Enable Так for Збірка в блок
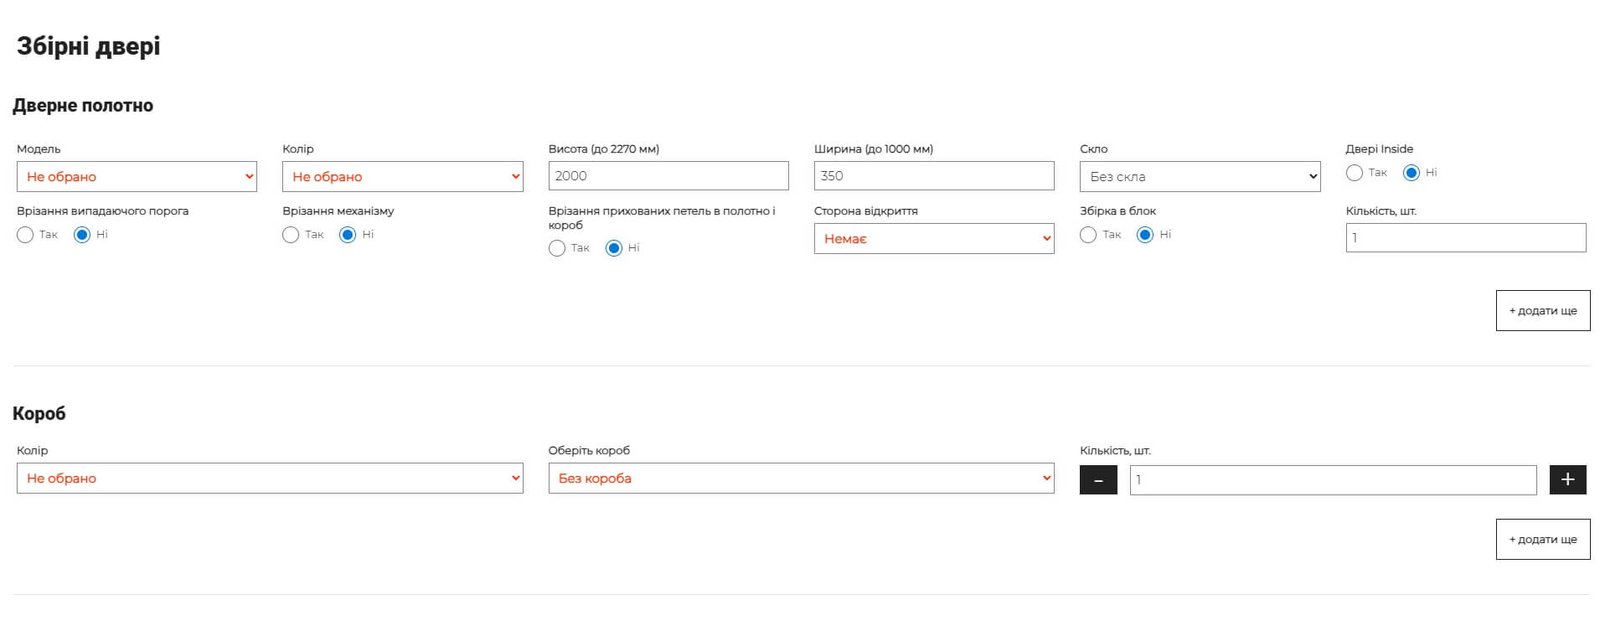This screenshot has height=622, width=1600. click(1088, 235)
